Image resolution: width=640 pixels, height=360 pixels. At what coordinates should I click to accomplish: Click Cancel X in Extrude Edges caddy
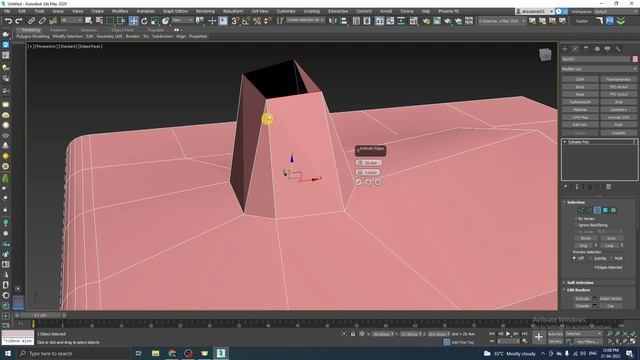tap(378, 182)
